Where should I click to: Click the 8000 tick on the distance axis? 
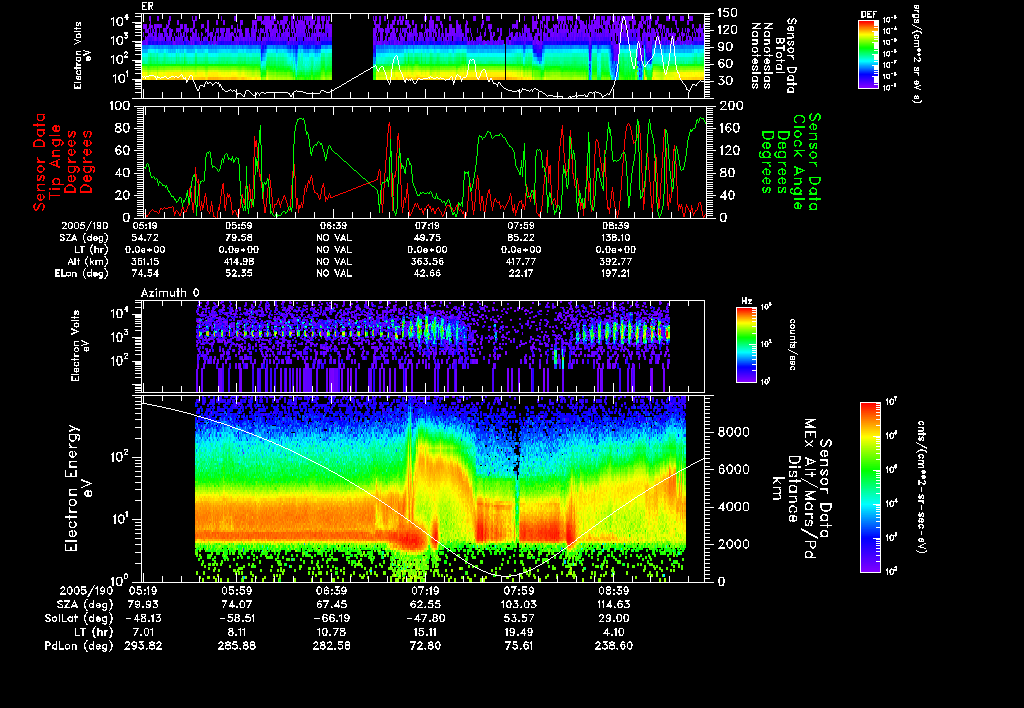pyautogui.click(x=733, y=432)
